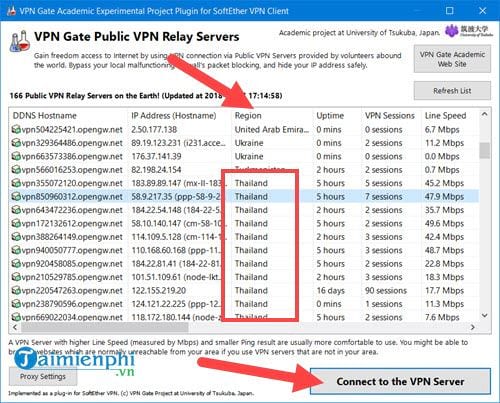500x403 pixels.
Task: Click the server icon beside vpn172132612.opengw.net
Action: [x=16, y=223]
